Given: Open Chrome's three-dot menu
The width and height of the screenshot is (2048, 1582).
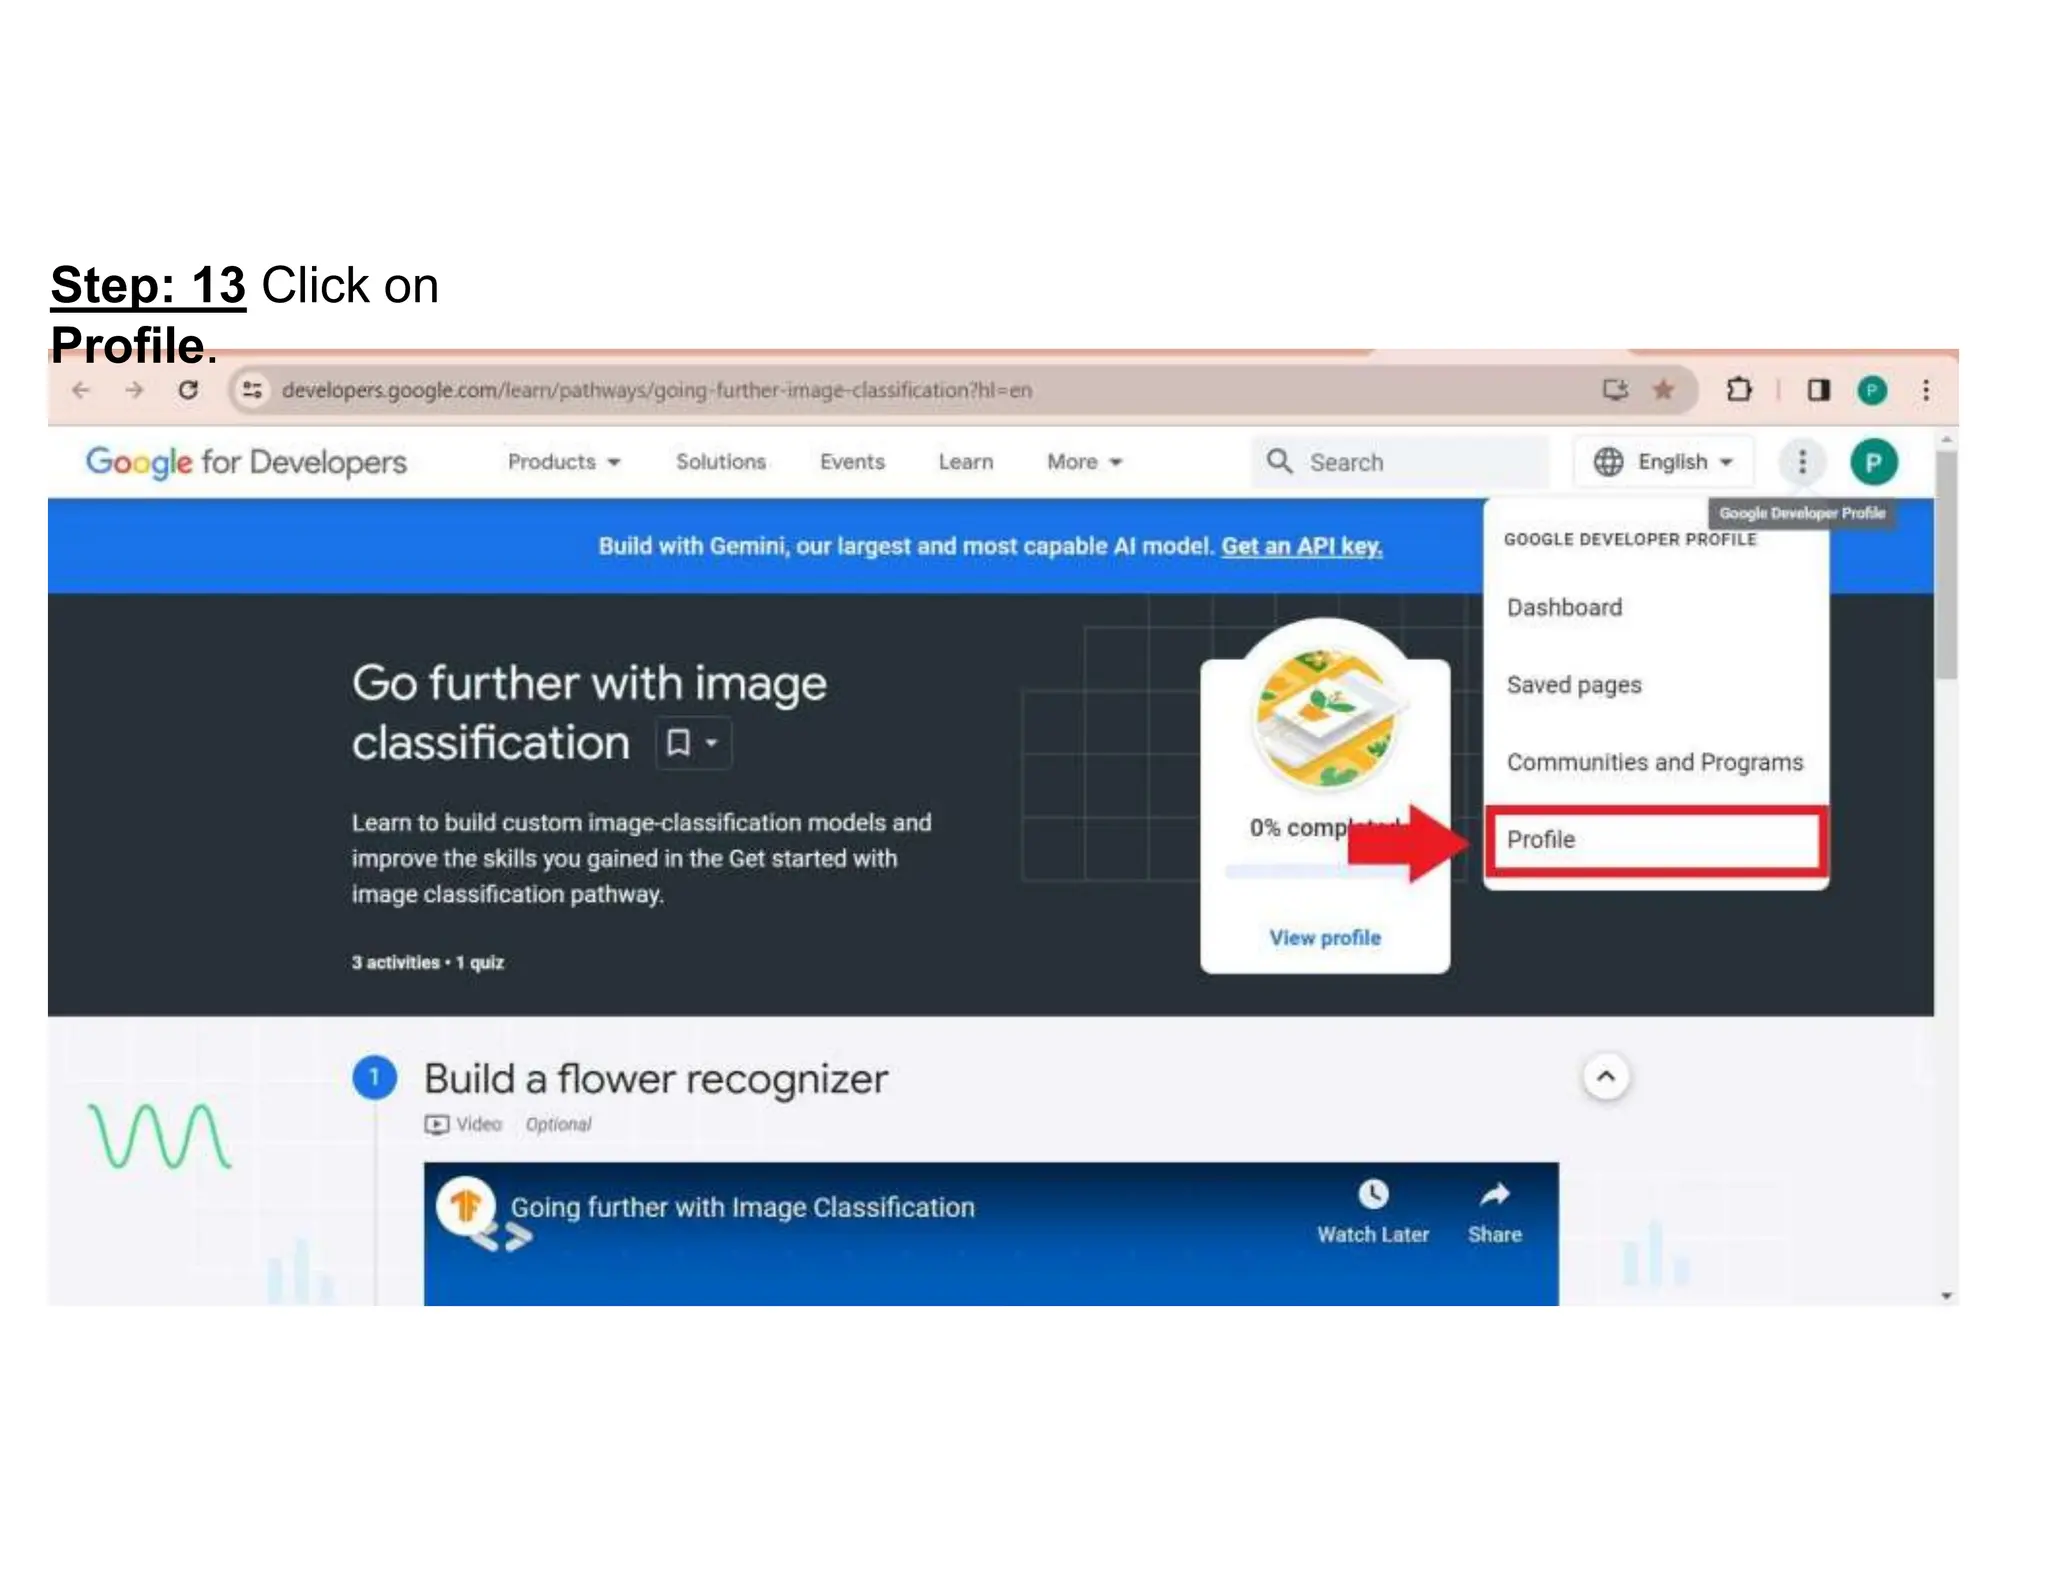Looking at the screenshot, I should [x=1926, y=390].
